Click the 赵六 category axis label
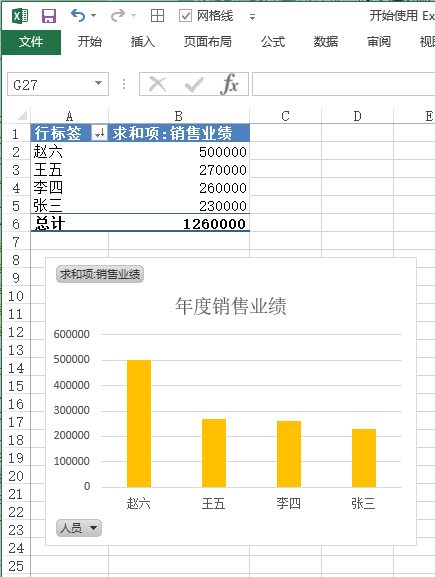 139,503
